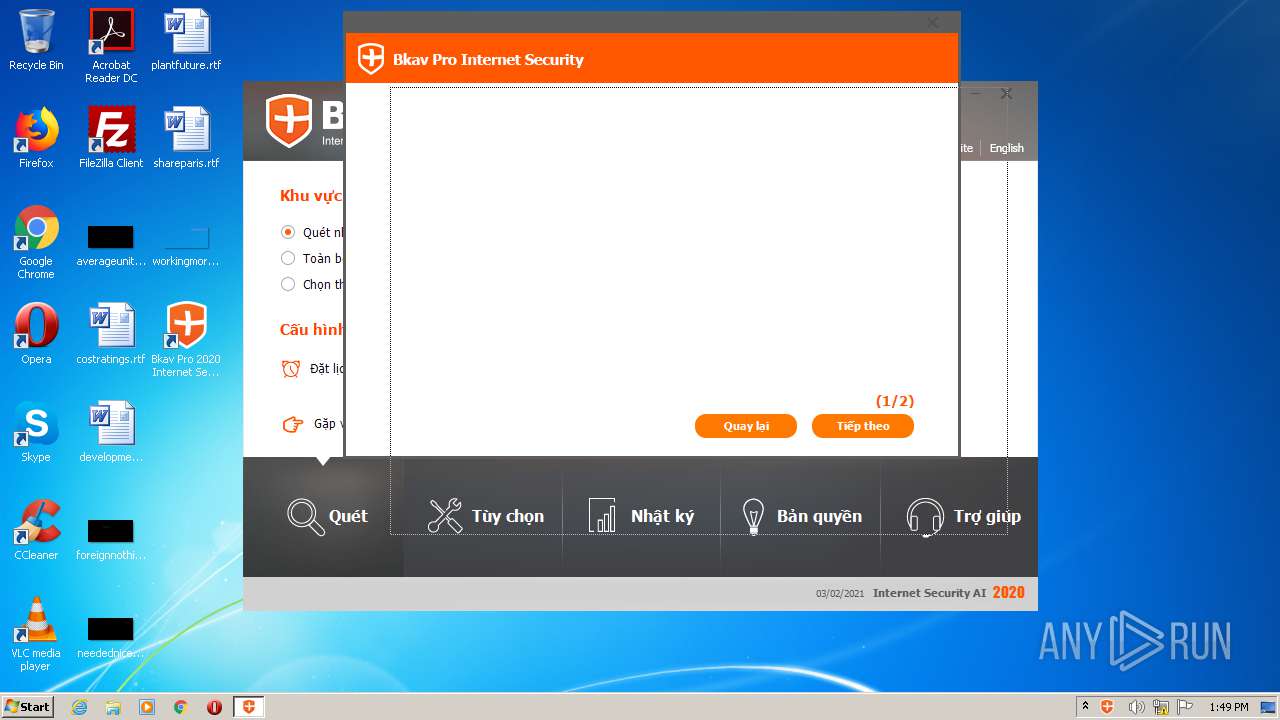The height and width of the screenshot is (720, 1280).
Task: Click the Tiếp theo button
Action: pos(863,426)
